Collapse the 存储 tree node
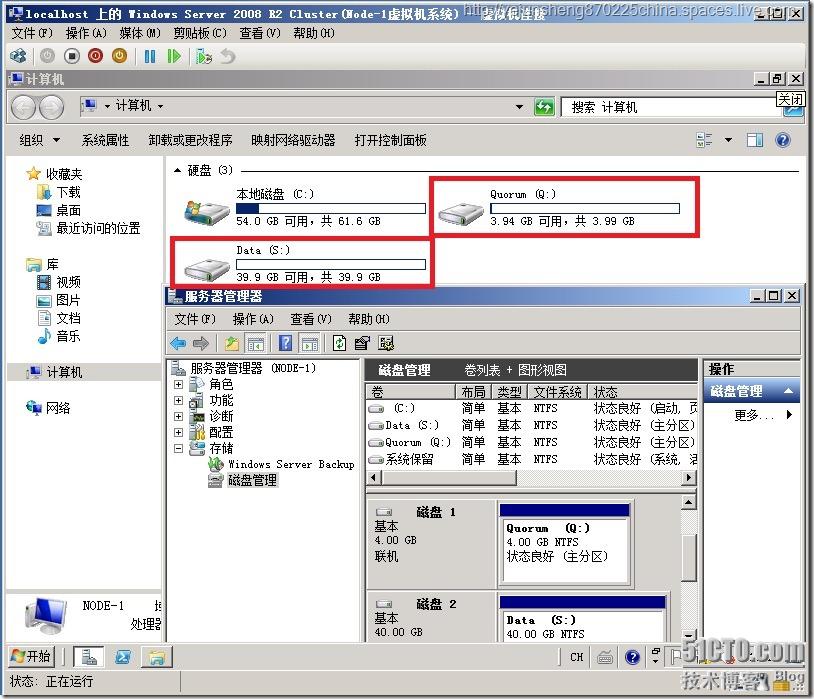This screenshot has width=814, height=699. (178, 449)
